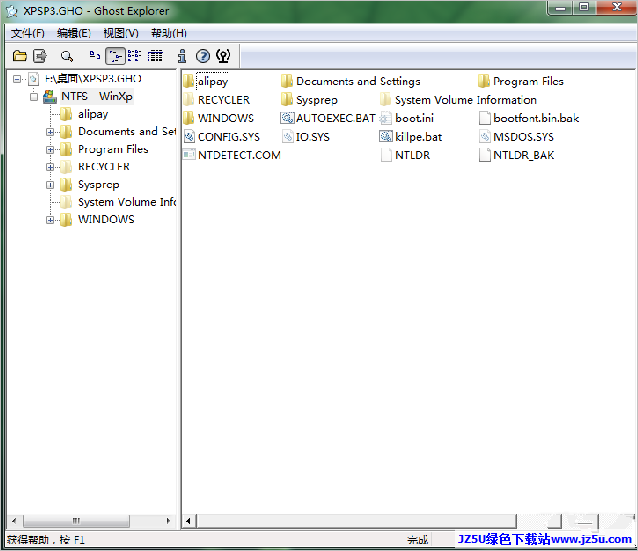This screenshot has width=638, height=551.
Task: Click the Open image file toolbar icon
Action: click(20, 56)
